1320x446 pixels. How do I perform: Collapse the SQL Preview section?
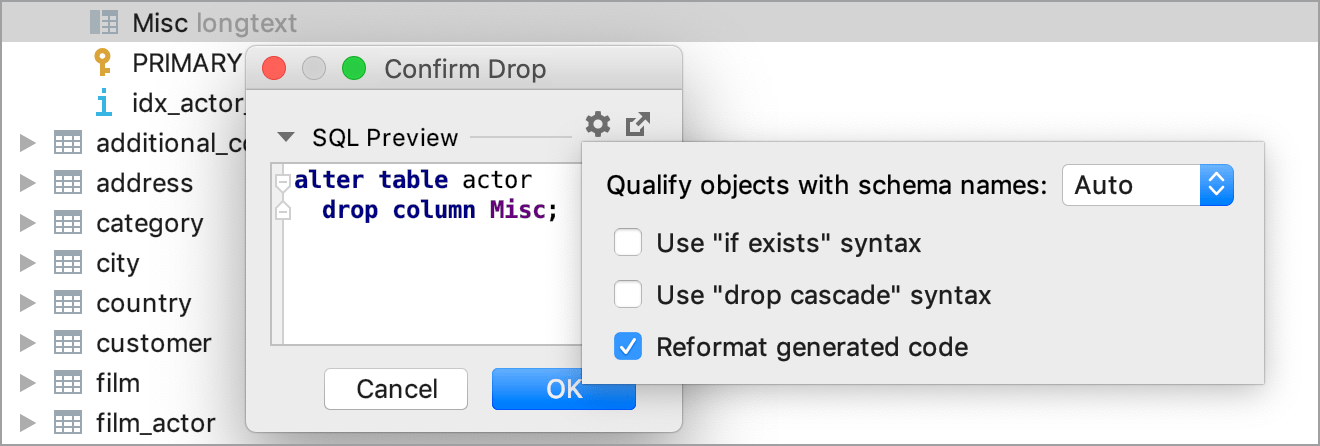click(287, 138)
